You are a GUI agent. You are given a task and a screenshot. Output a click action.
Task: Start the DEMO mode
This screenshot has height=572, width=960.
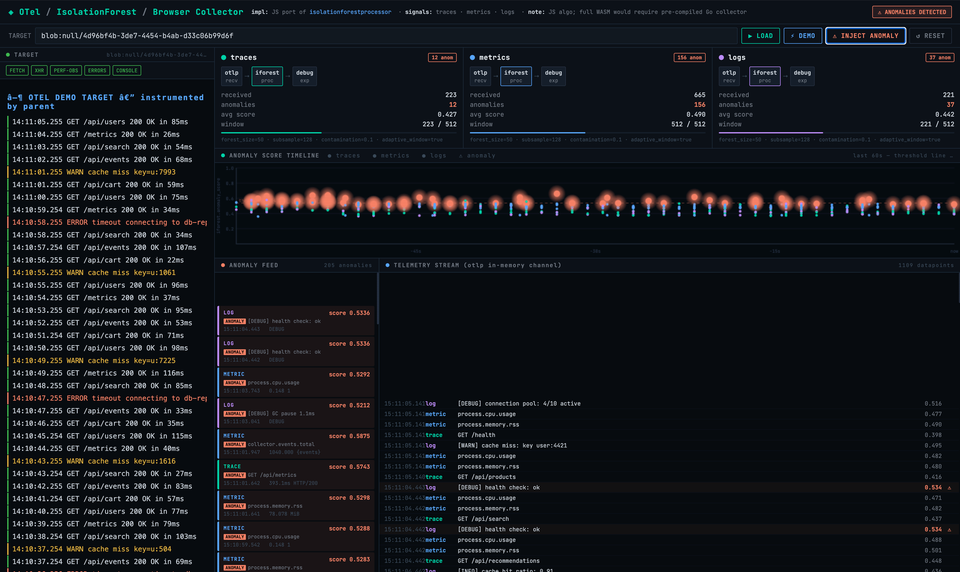(803, 36)
